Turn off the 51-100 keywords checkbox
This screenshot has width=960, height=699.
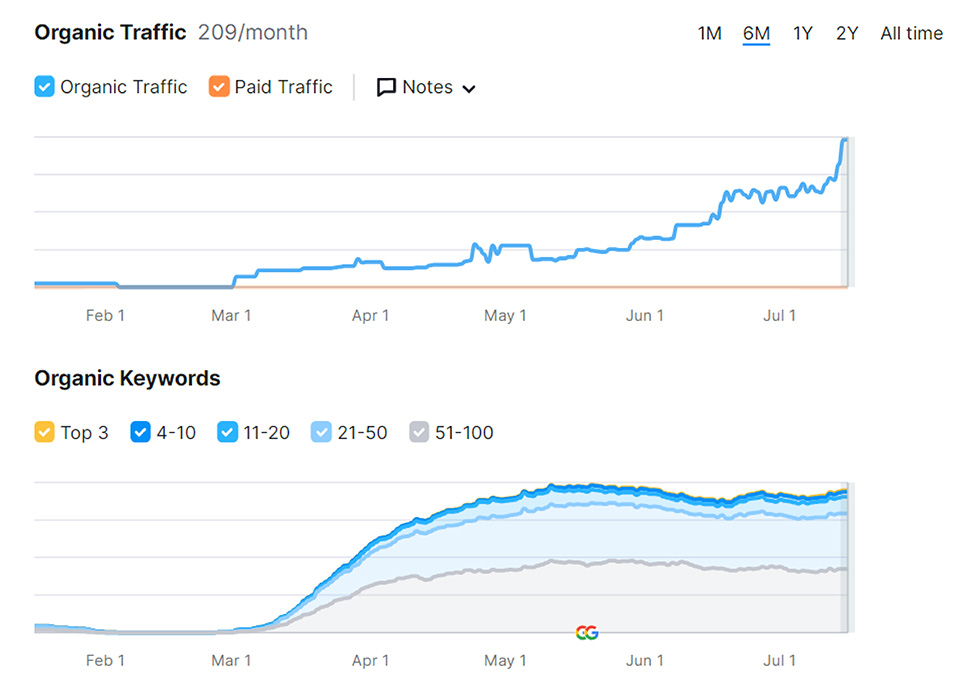(419, 433)
